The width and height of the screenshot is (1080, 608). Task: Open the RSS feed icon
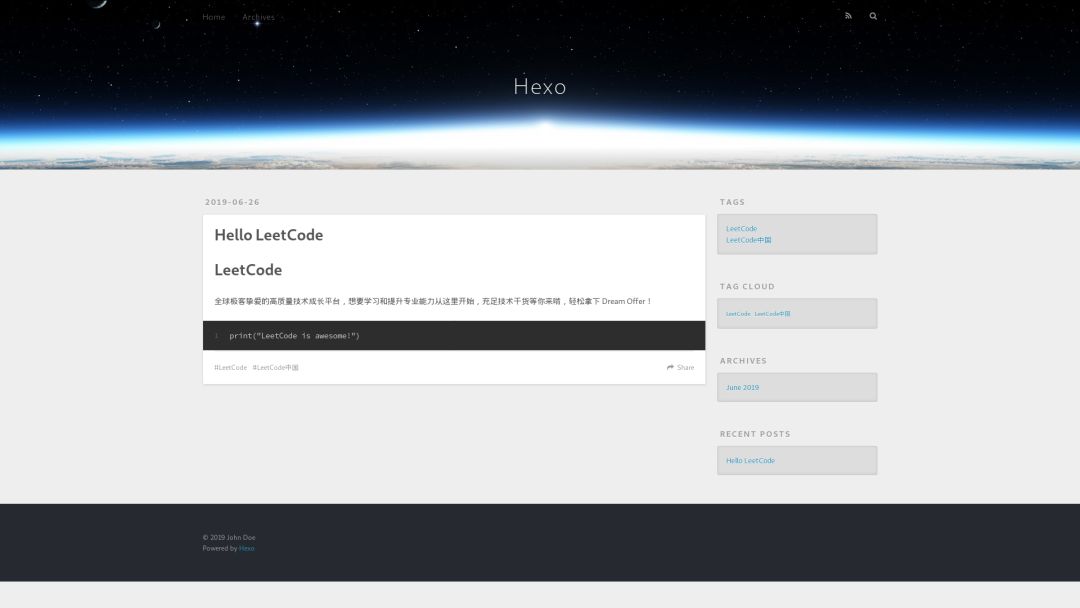point(848,16)
